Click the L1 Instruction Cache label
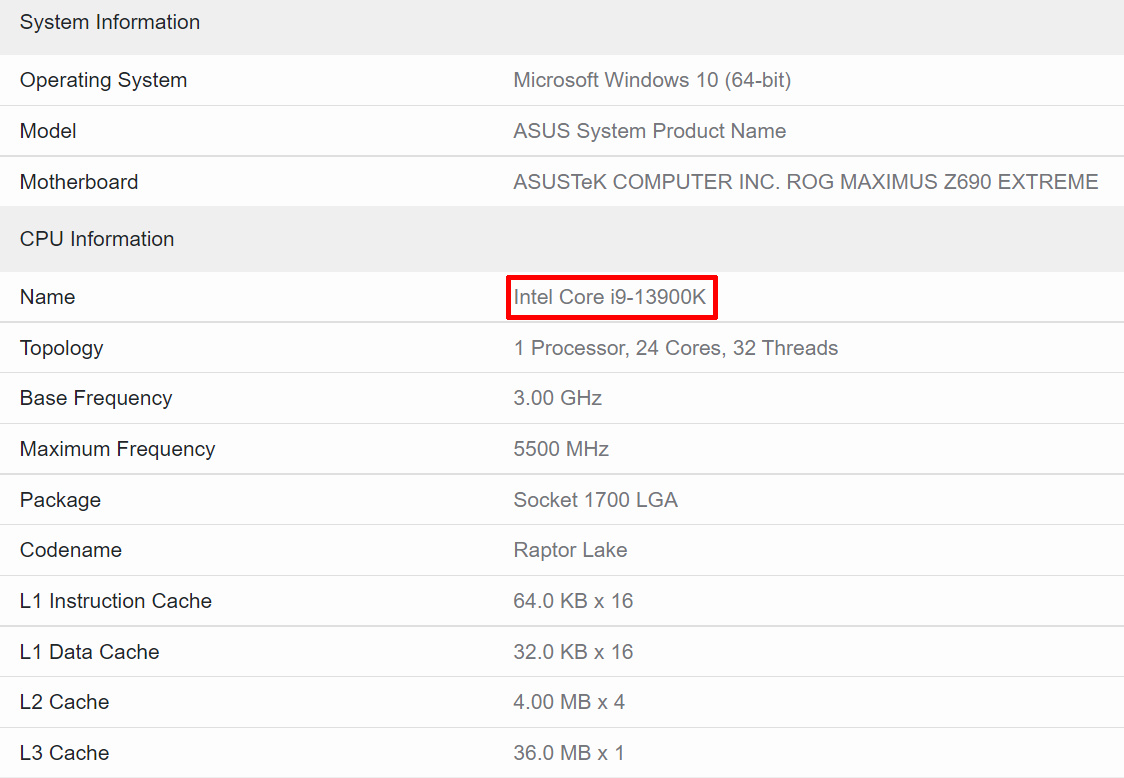The height and width of the screenshot is (778, 1124). click(x=116, y=601)
